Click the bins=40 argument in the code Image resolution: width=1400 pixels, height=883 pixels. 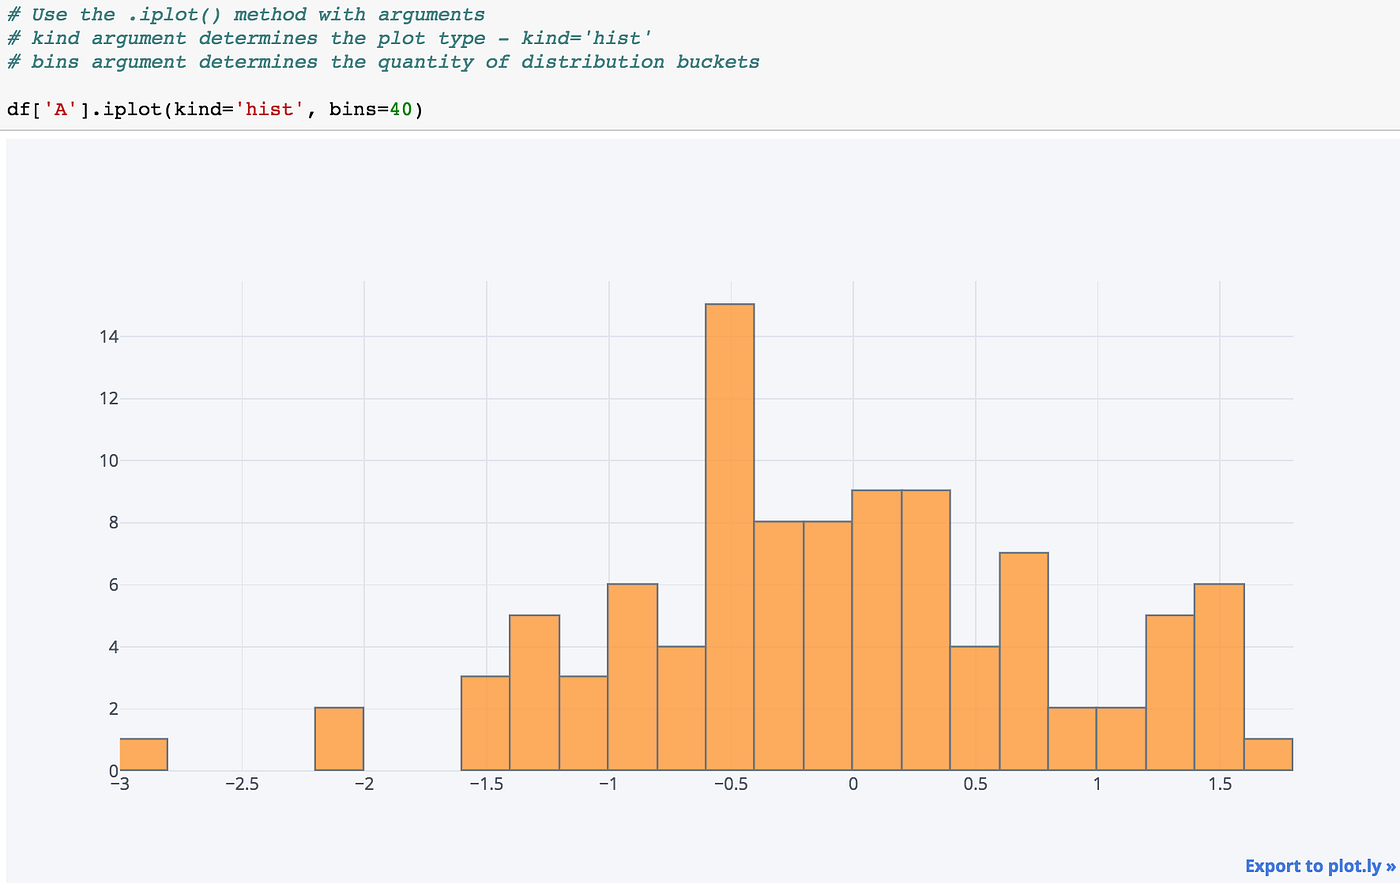click(x=371, y=109)
